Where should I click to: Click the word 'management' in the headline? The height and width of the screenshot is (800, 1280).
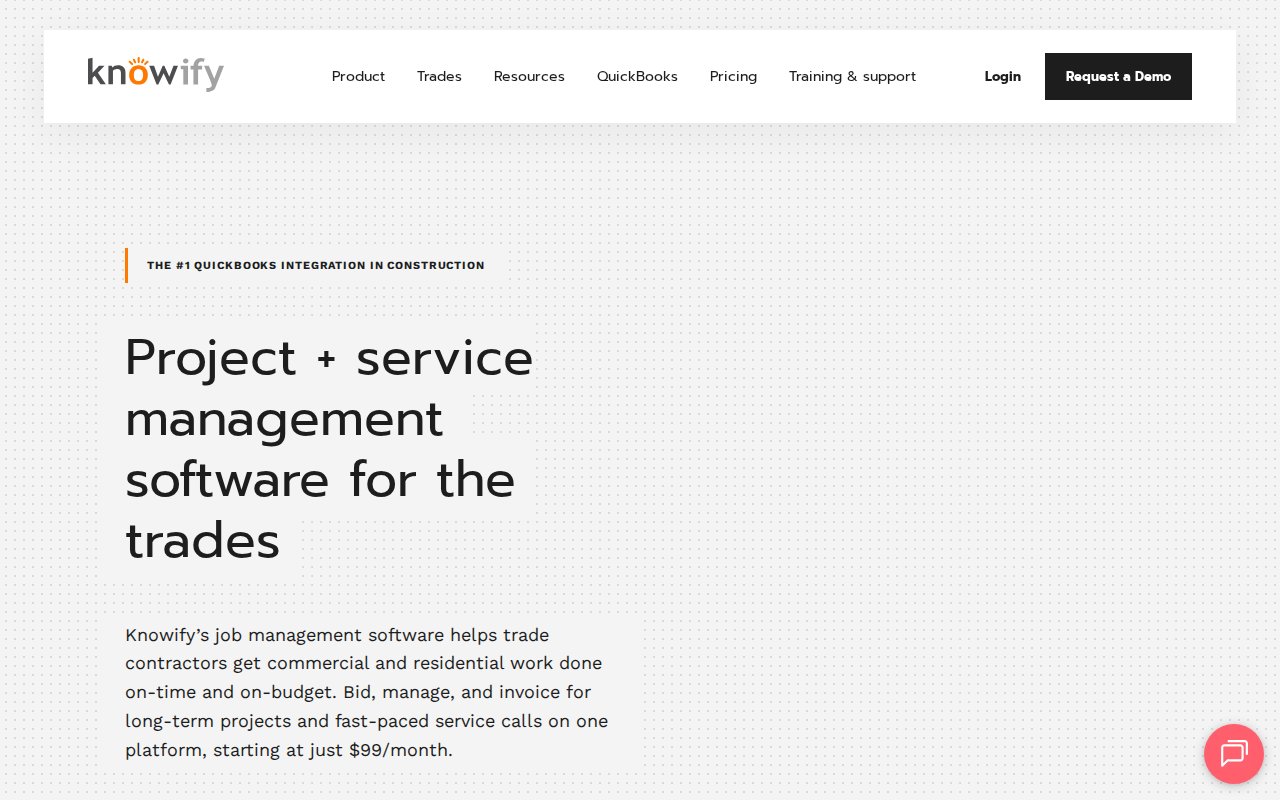click(x=283, y=418)
